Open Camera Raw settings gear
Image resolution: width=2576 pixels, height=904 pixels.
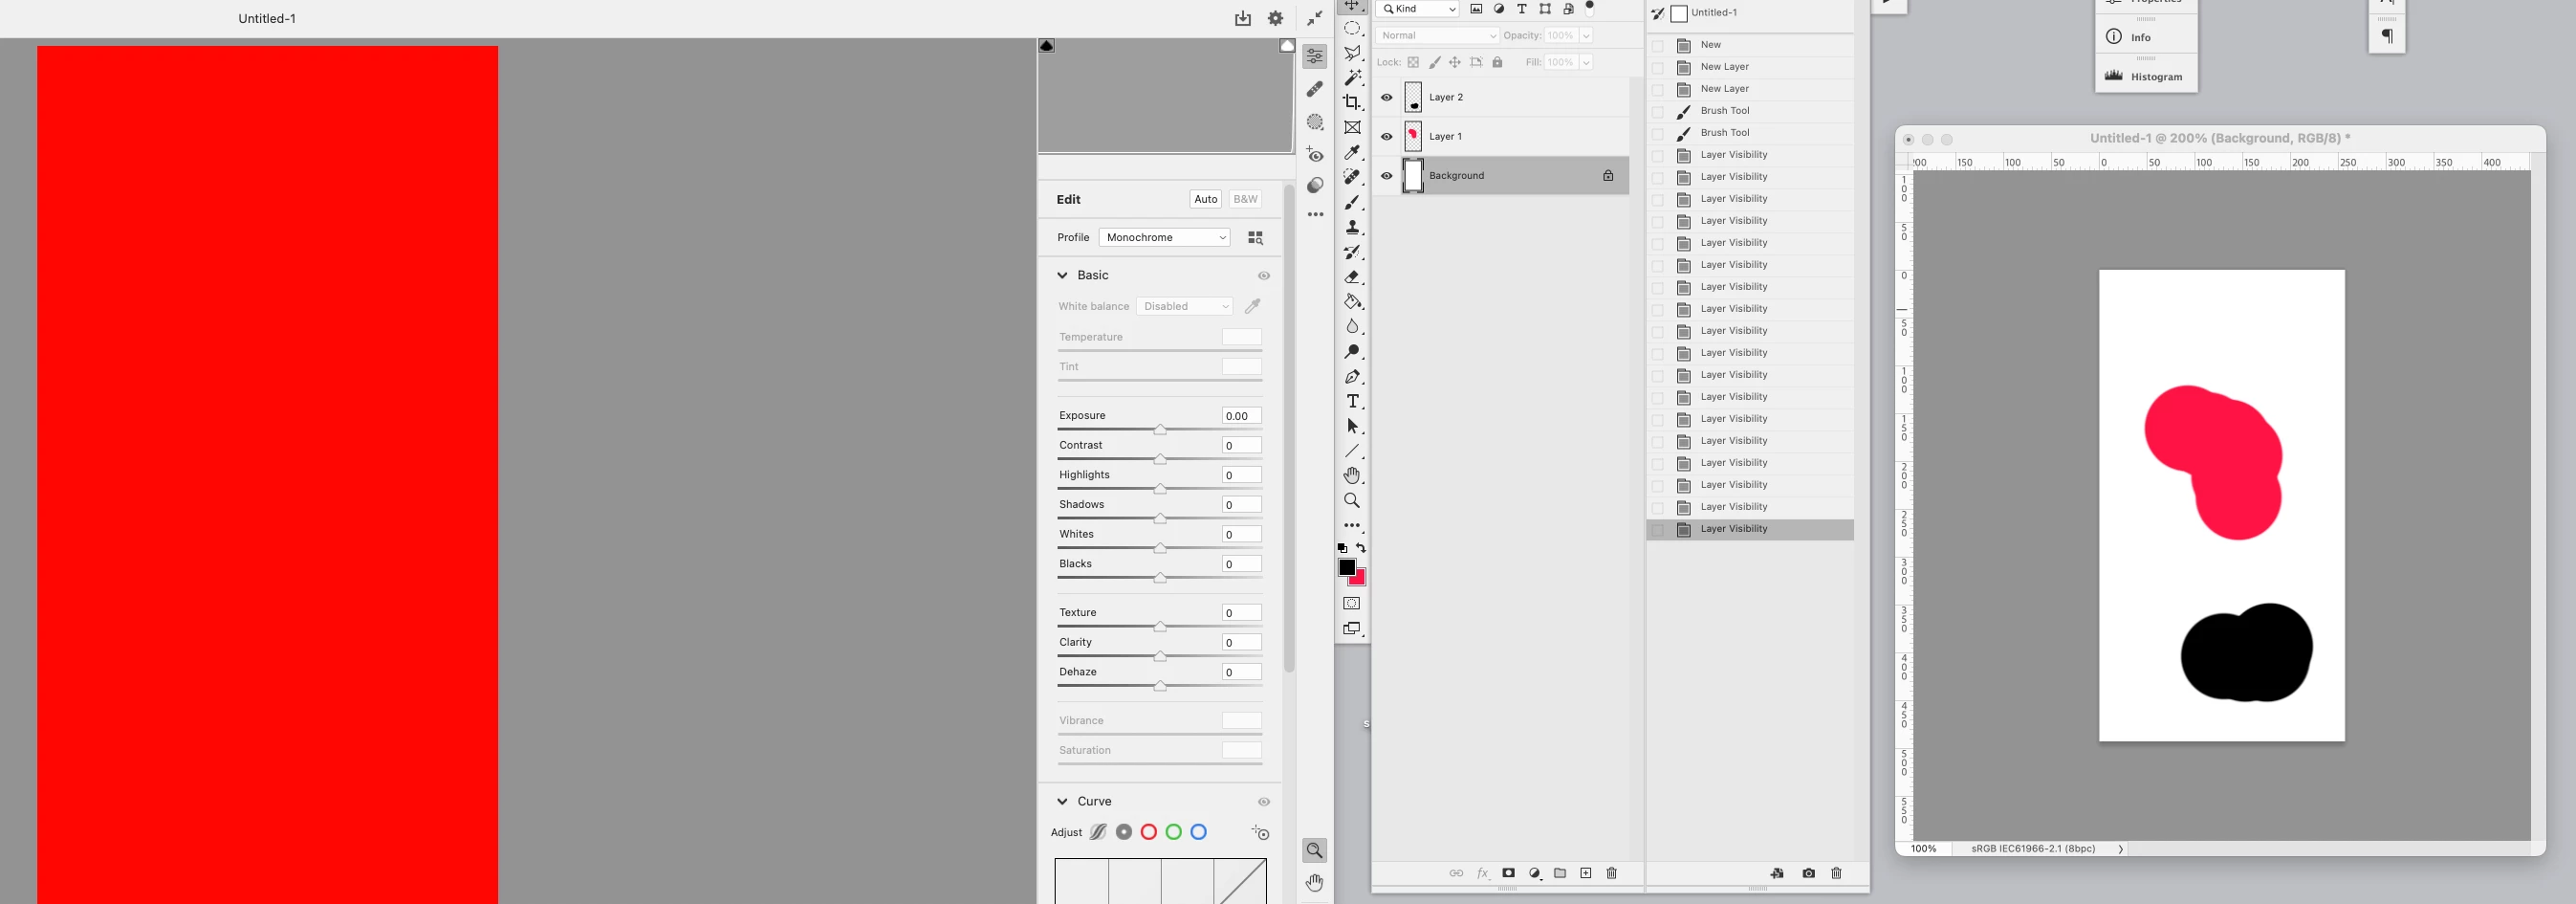pyautogui.click(x=1275, y=18)
